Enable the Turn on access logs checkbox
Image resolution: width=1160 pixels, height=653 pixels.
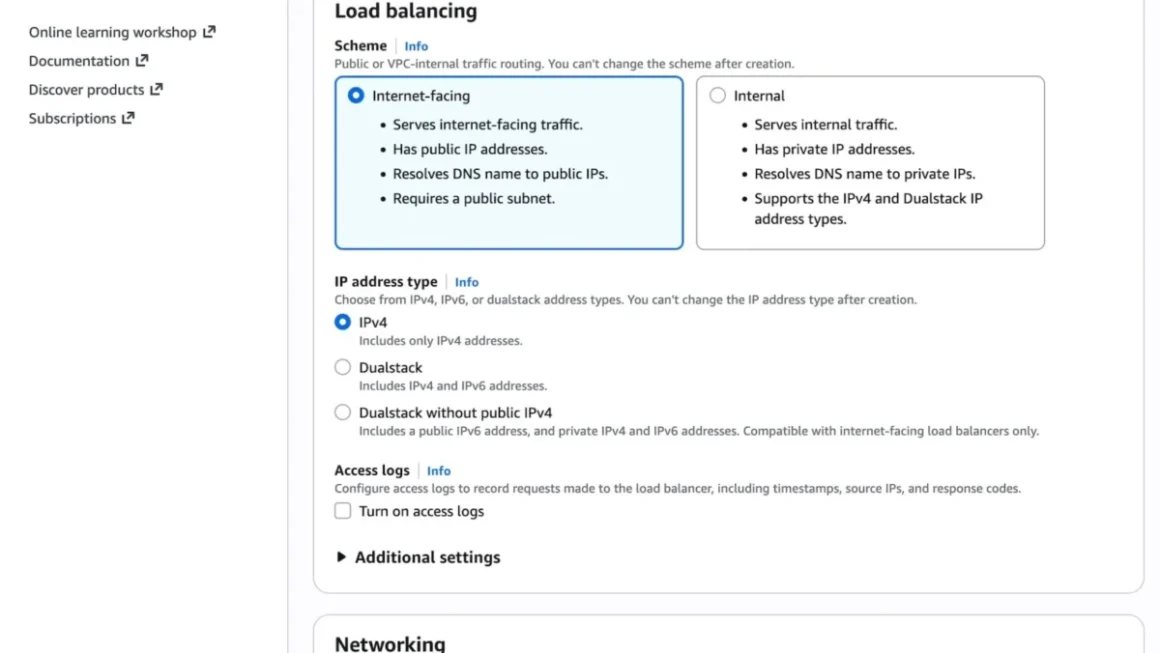tap(343, 511)
